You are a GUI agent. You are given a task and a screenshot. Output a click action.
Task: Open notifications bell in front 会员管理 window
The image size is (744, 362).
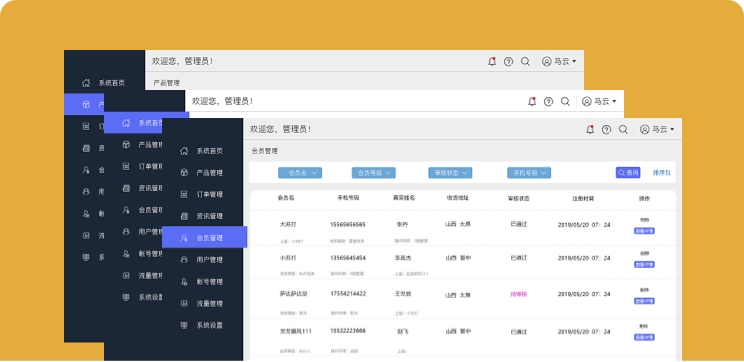[590, 130]
